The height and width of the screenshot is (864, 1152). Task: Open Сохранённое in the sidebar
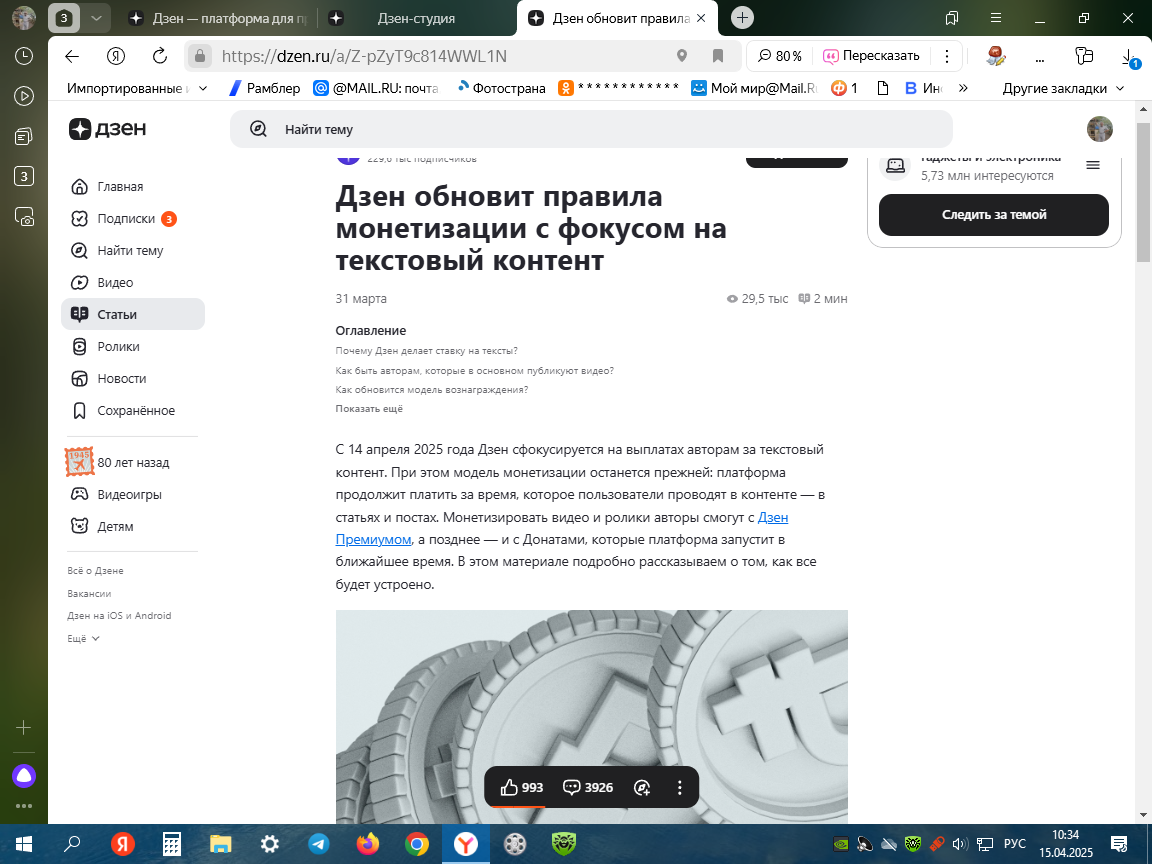[x=133, y=411]
